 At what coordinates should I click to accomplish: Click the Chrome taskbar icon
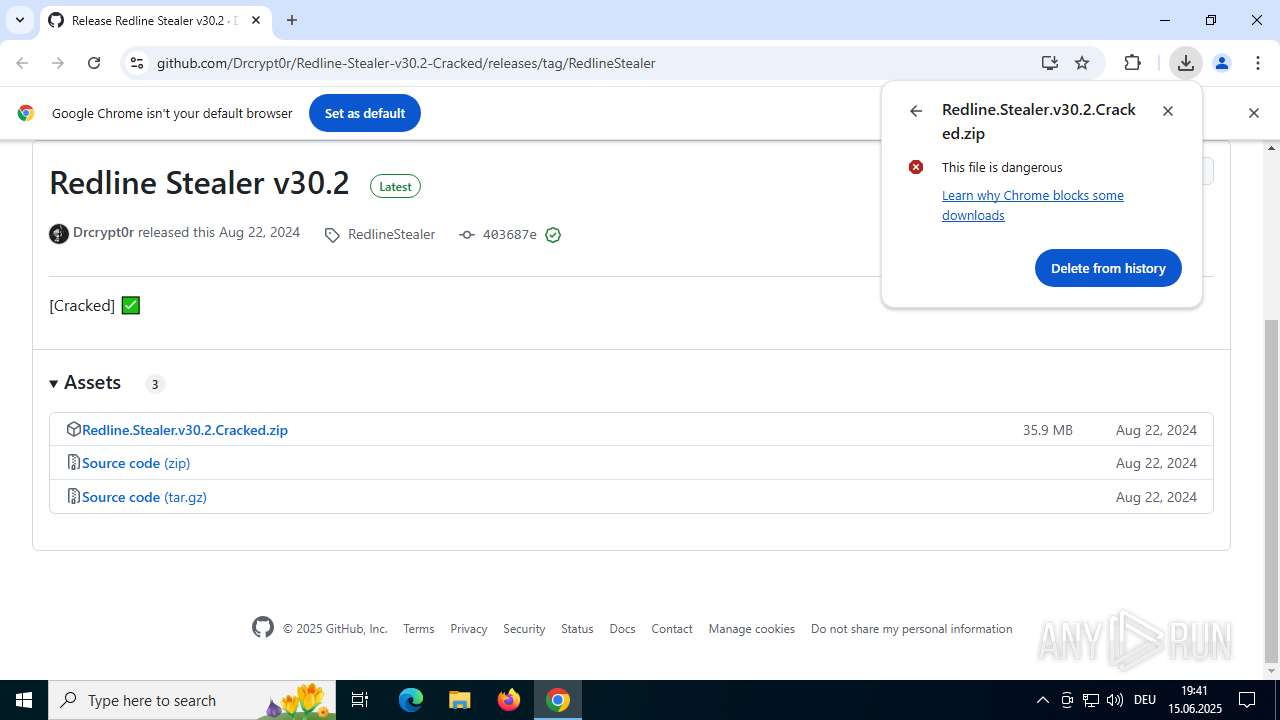558,700
